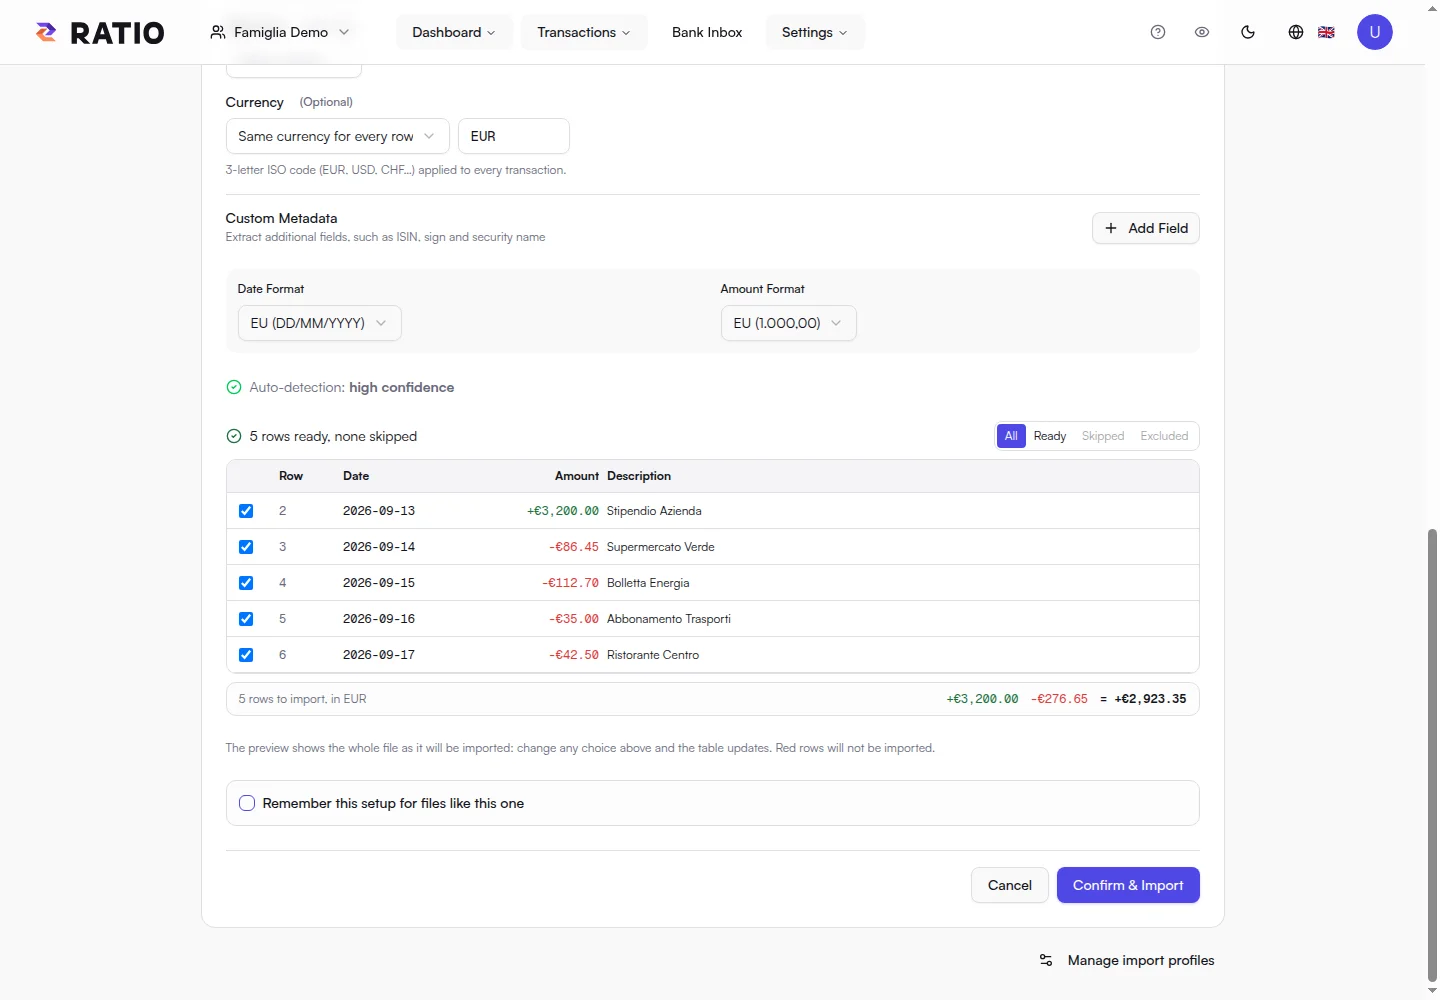Enable Remember this setup checkbox
This screenshot has height=1000, width=1440.
pos(247,803)
